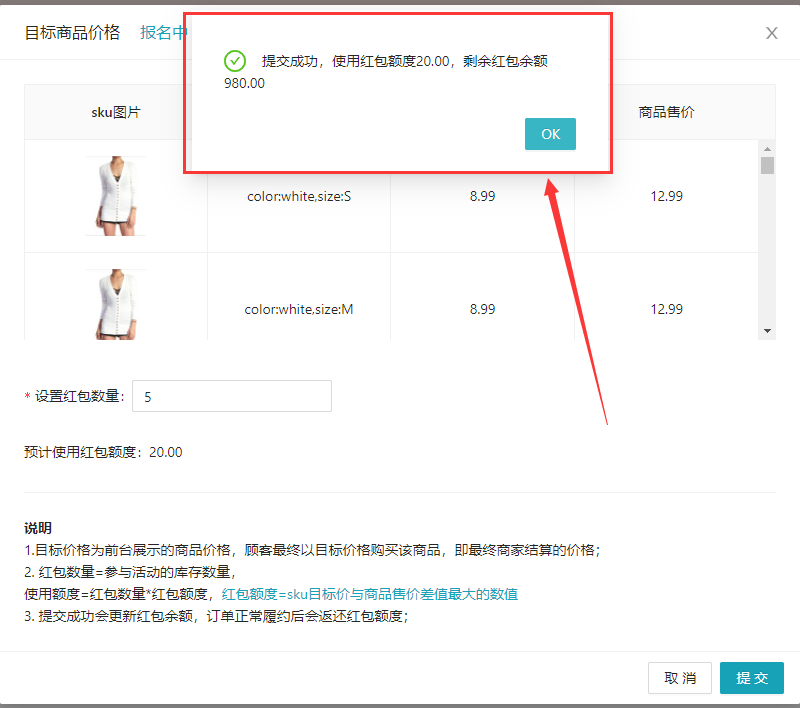
Task: Switch to the 报名中 tab
Action: click(163, 31)
